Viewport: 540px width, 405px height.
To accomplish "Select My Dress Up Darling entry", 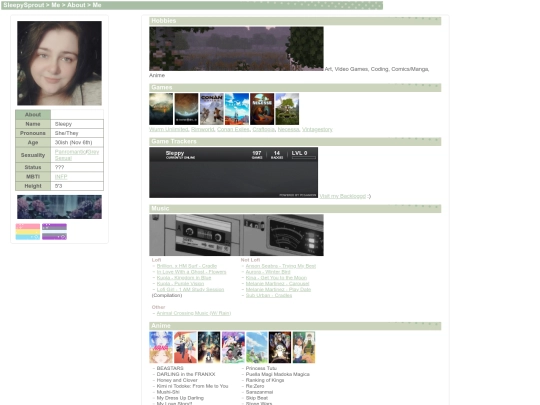I will 180,398.
